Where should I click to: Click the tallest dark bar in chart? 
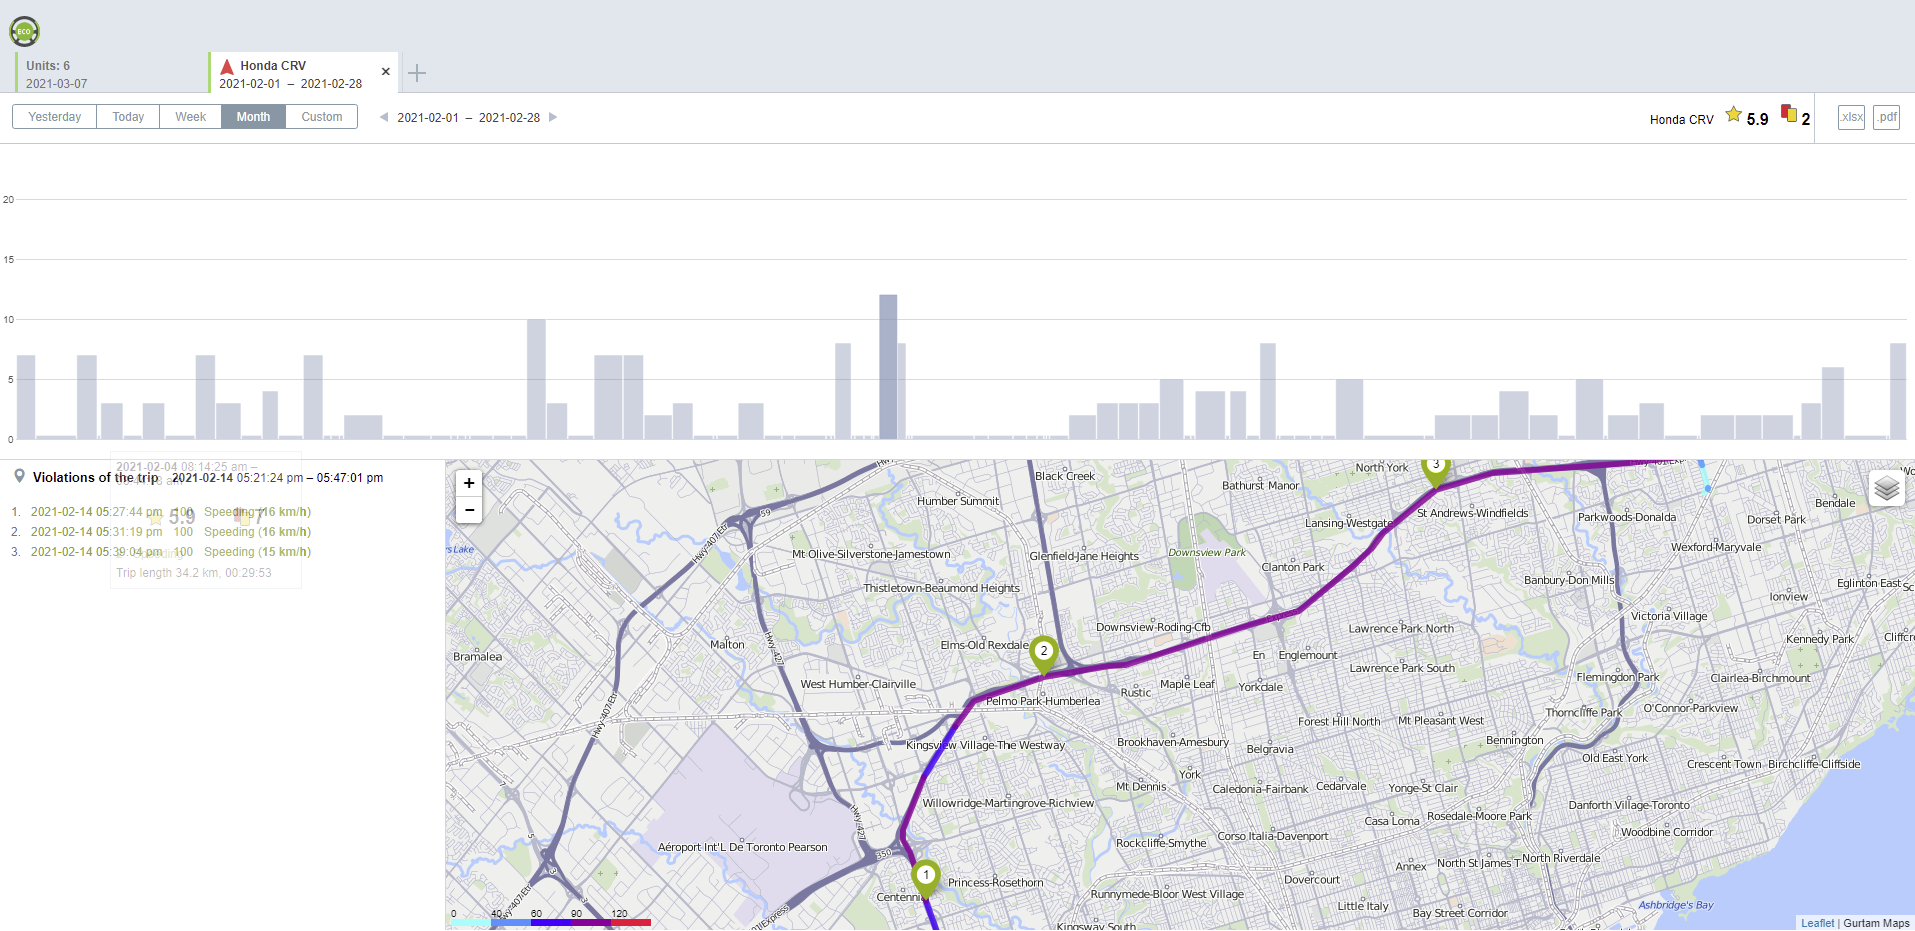click(x=888, y=368)
